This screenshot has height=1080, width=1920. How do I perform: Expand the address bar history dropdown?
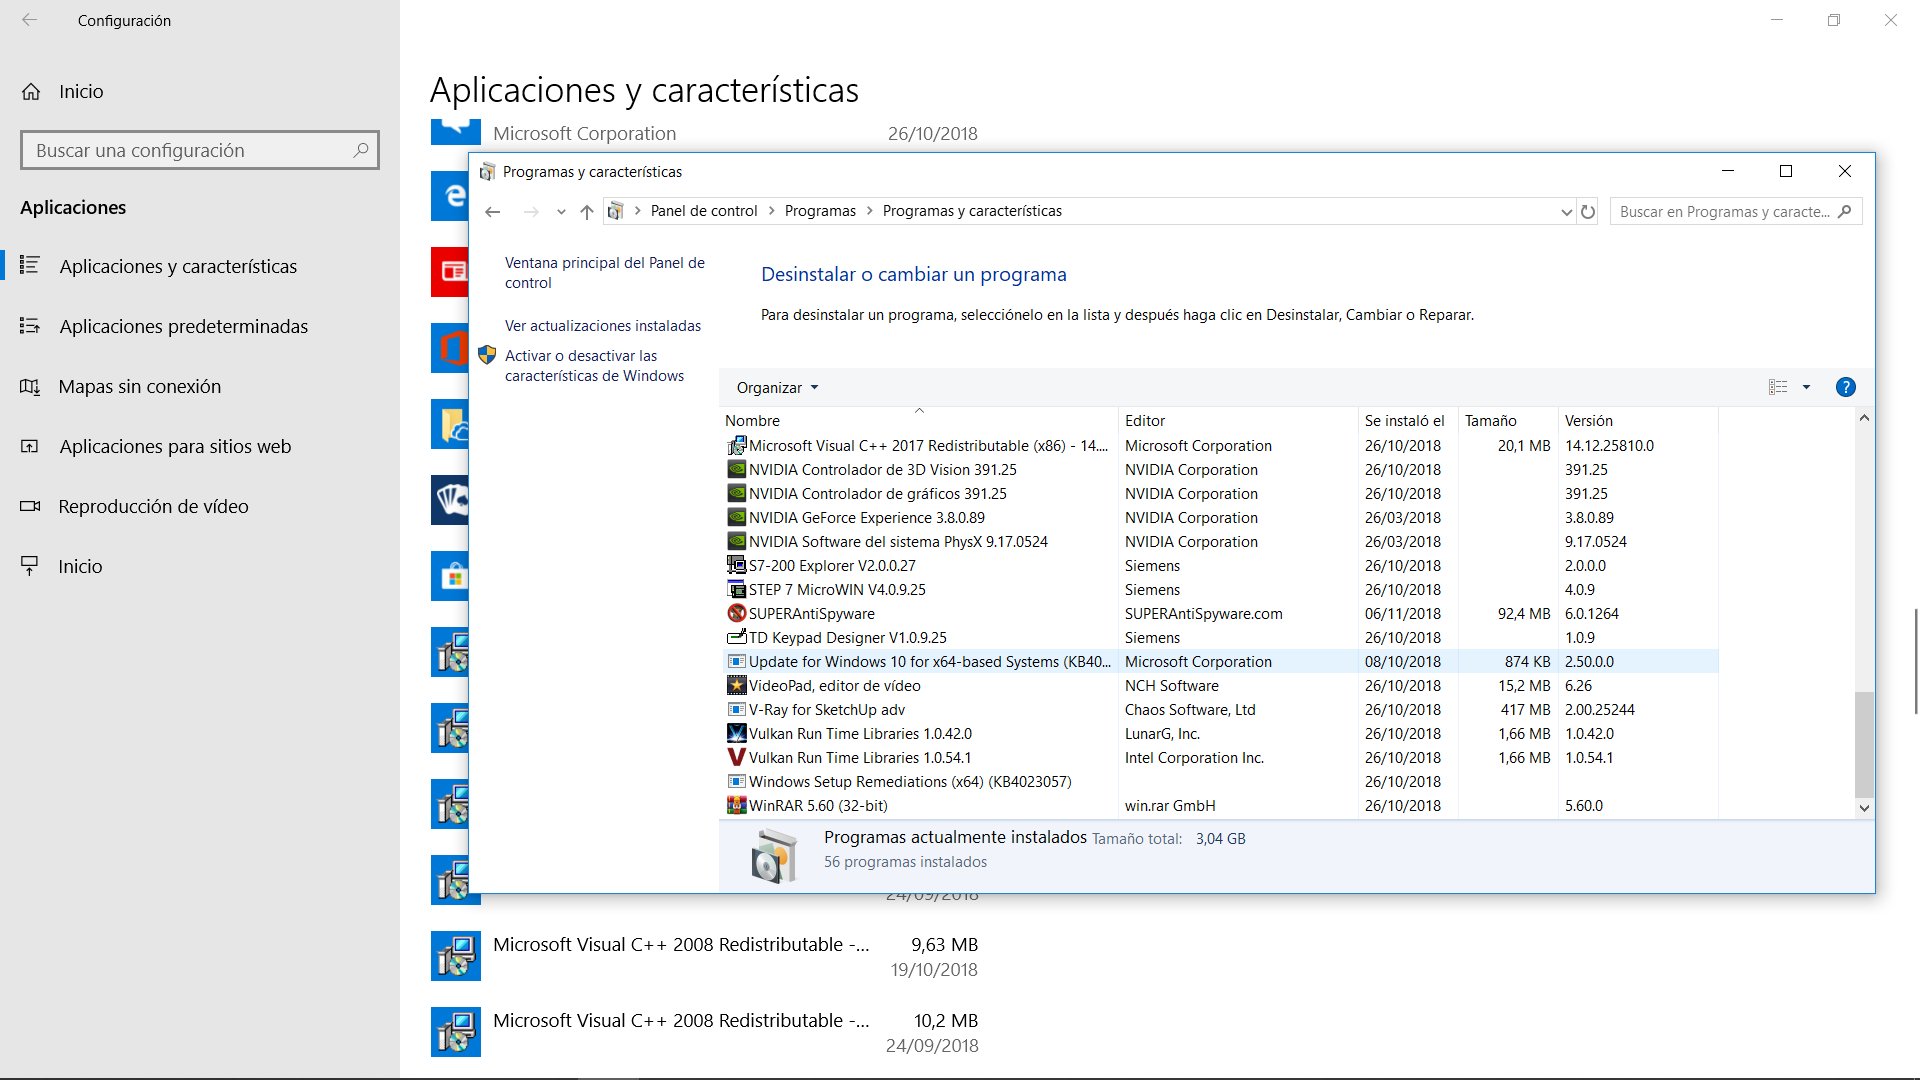pyautogui.click(x=1566, y=212)
